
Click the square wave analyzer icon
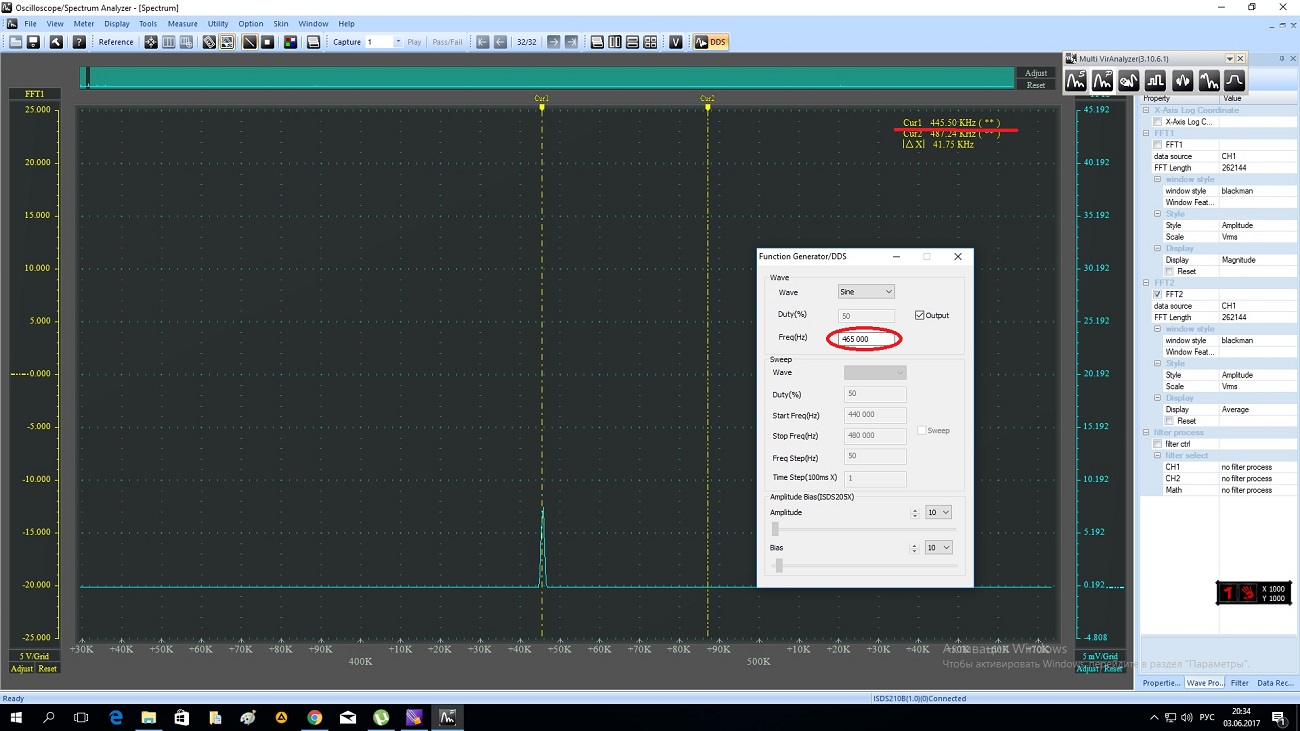click(1155, 80)
